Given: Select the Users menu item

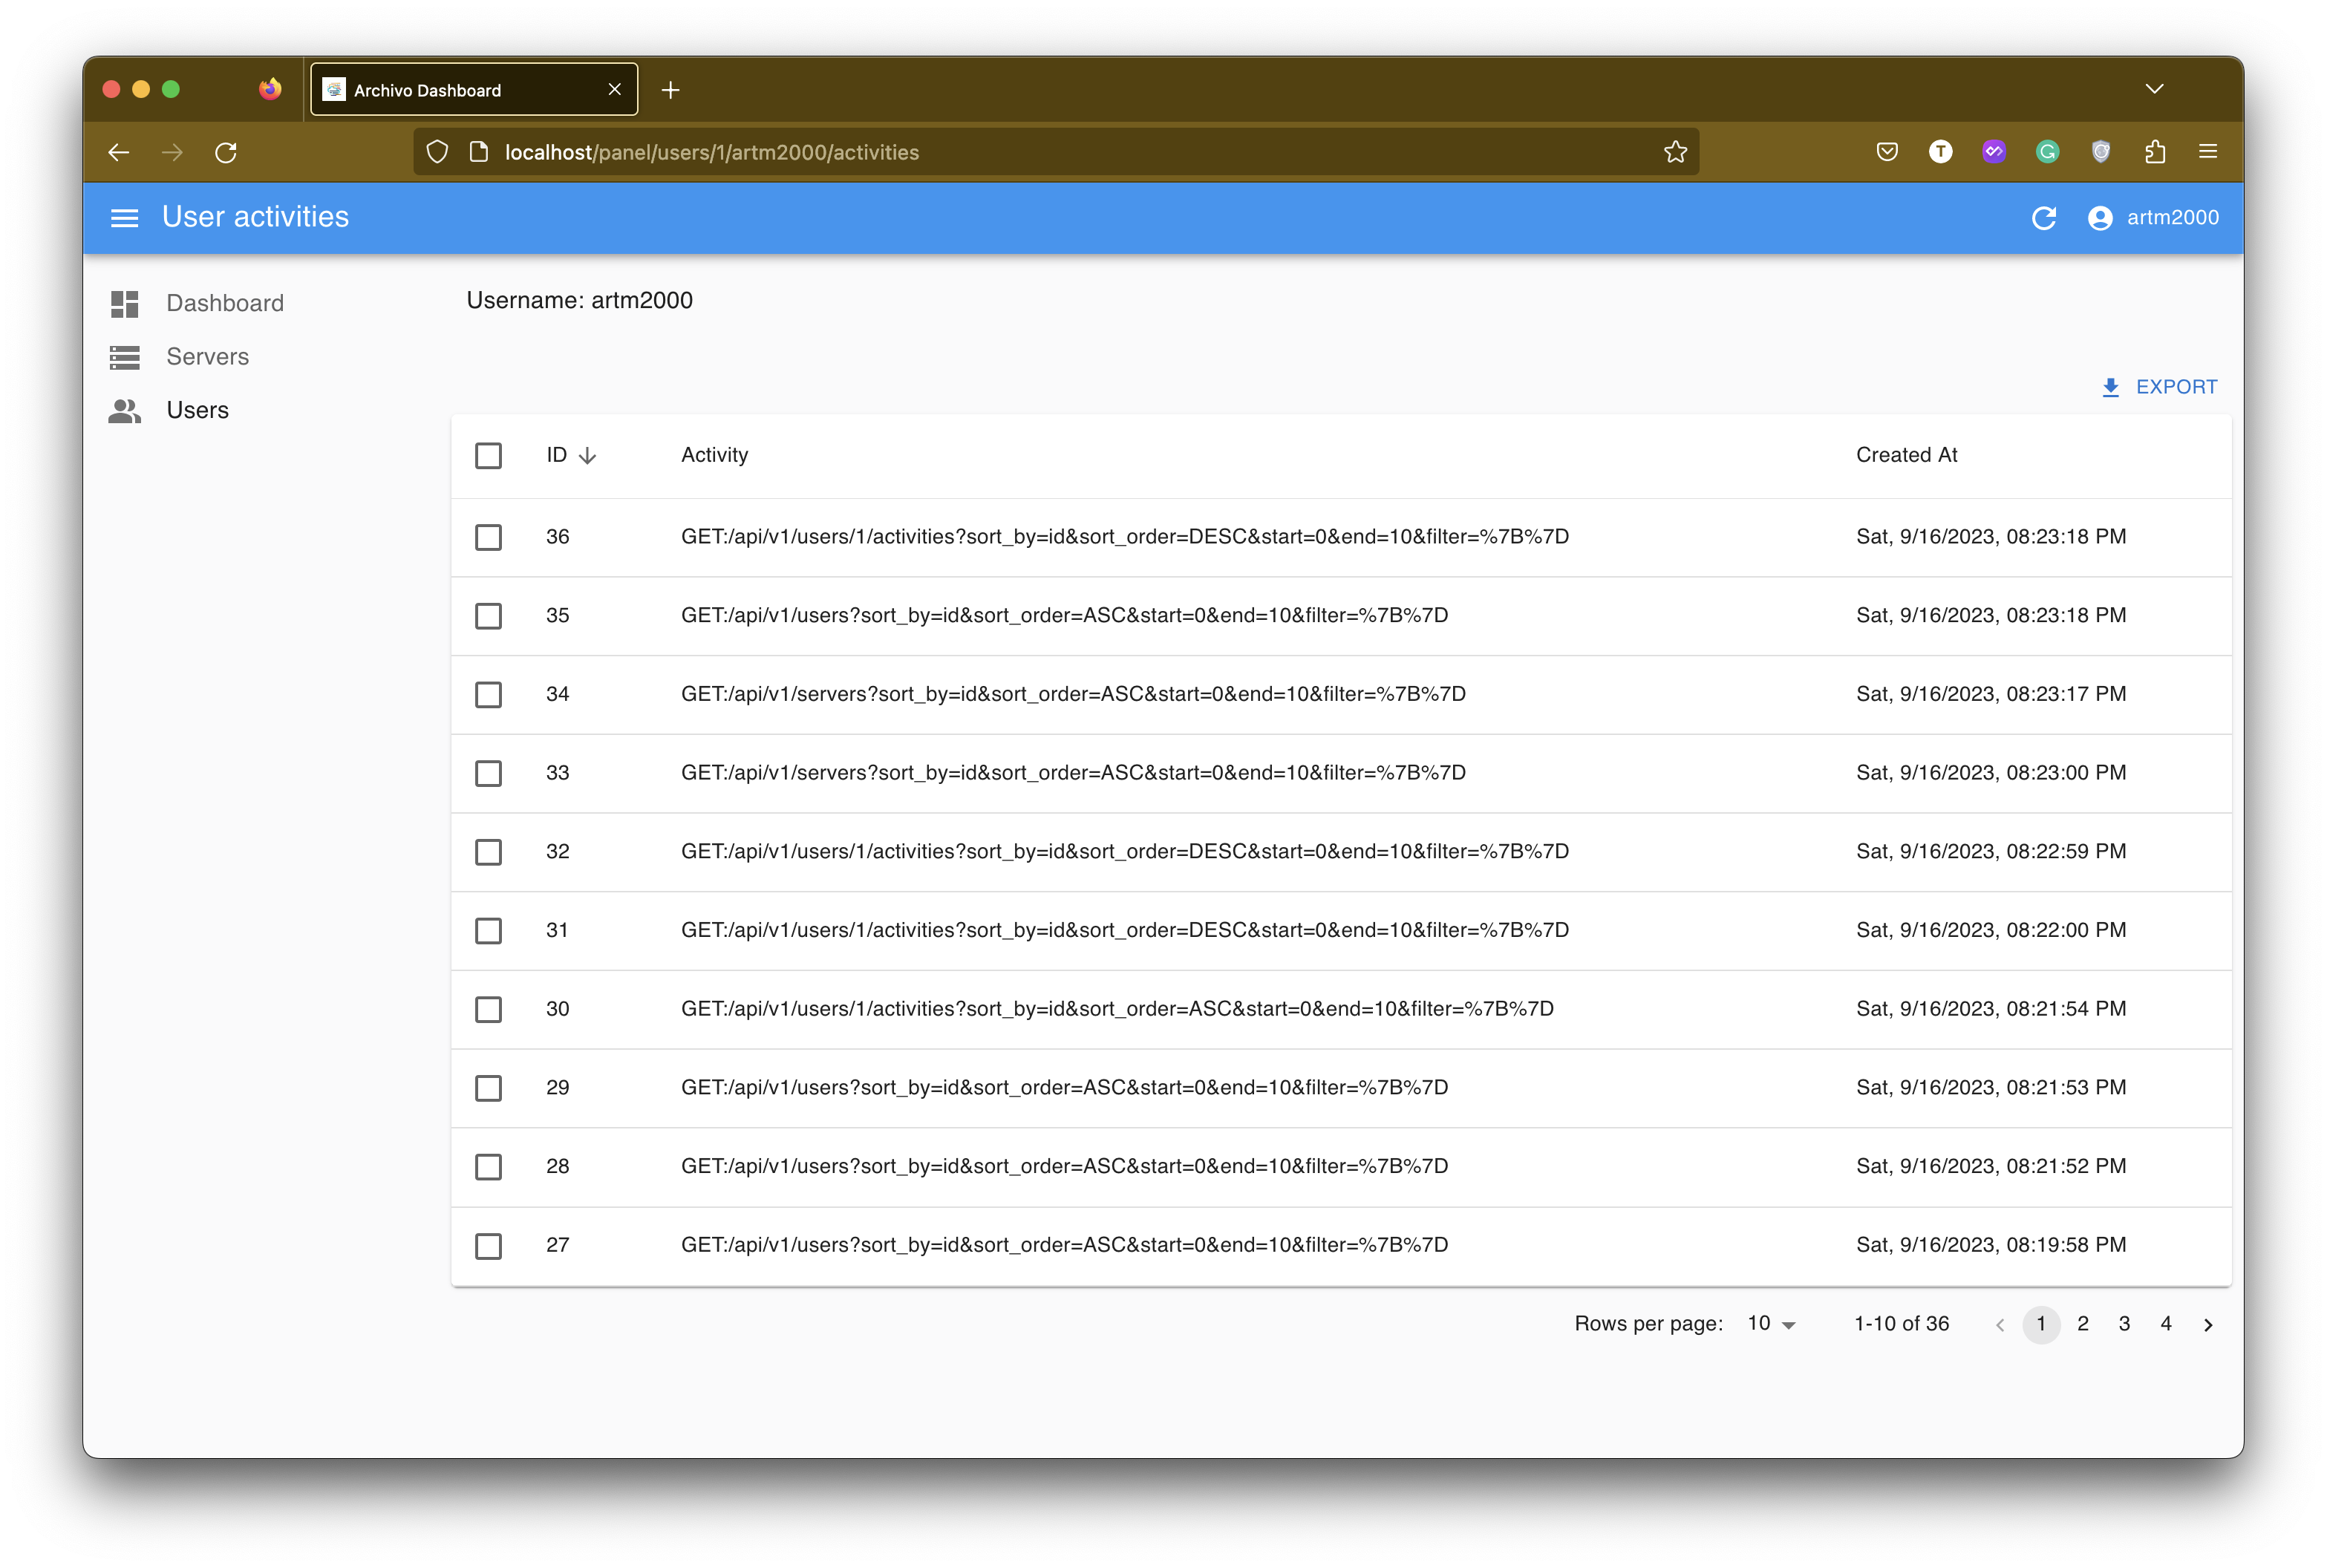Looking at the screenshot, I should point(198,410).
